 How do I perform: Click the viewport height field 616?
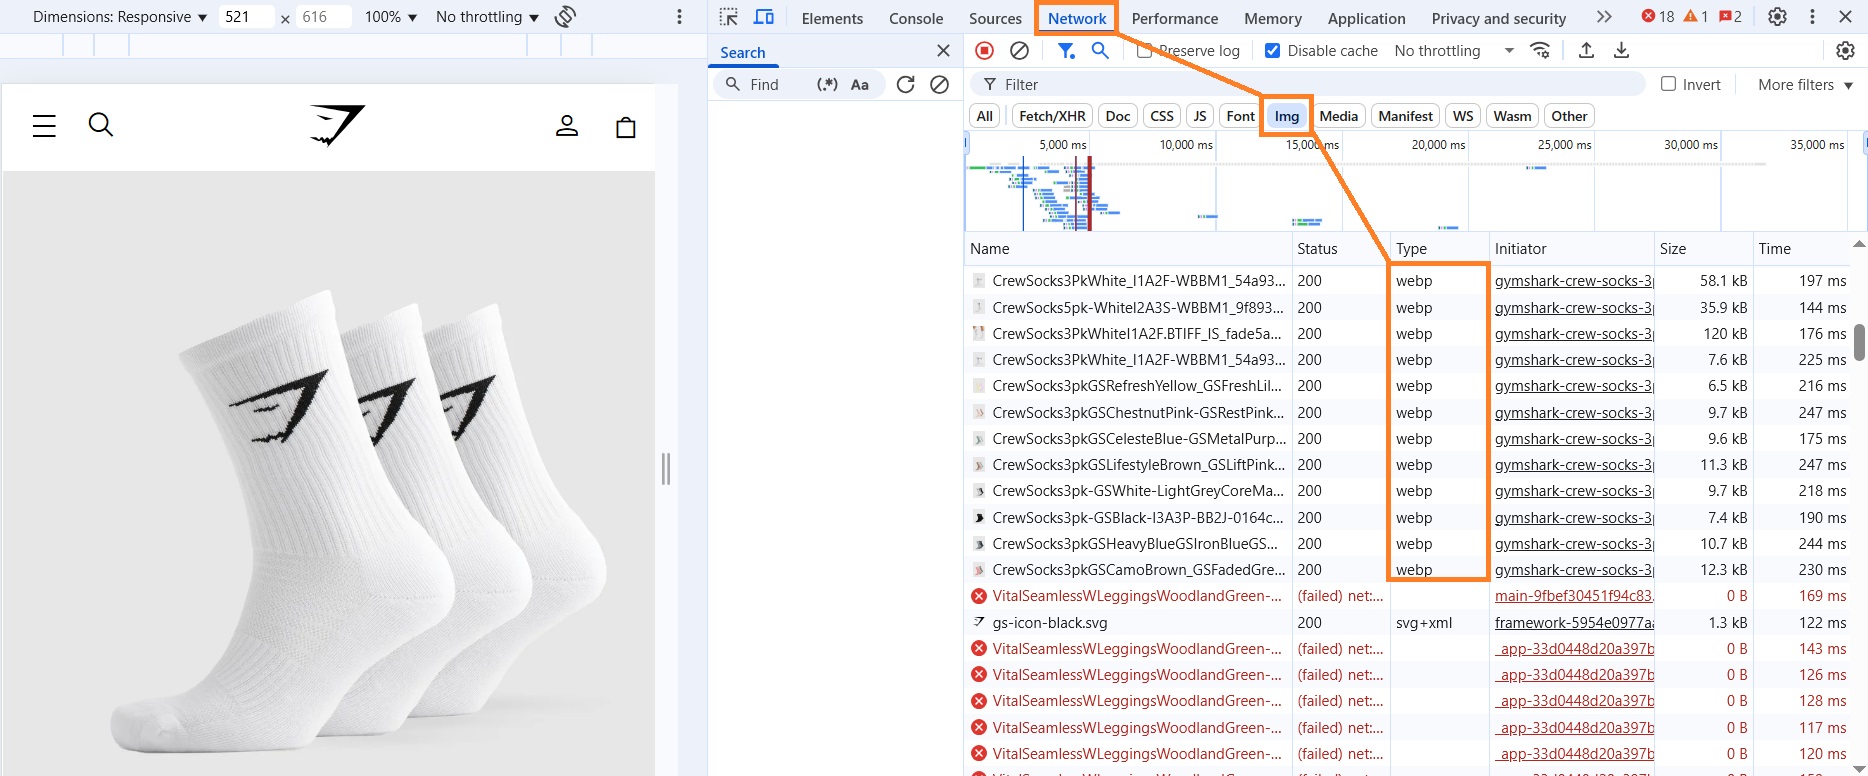pyautogui.click(x=323, y=17)
